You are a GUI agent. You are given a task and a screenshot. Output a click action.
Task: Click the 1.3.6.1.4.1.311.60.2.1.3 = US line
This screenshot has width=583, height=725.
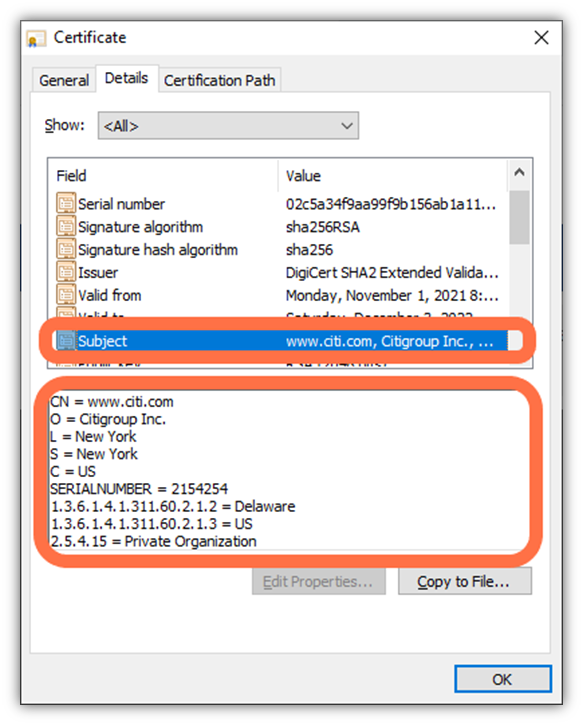tap(152, 524)
